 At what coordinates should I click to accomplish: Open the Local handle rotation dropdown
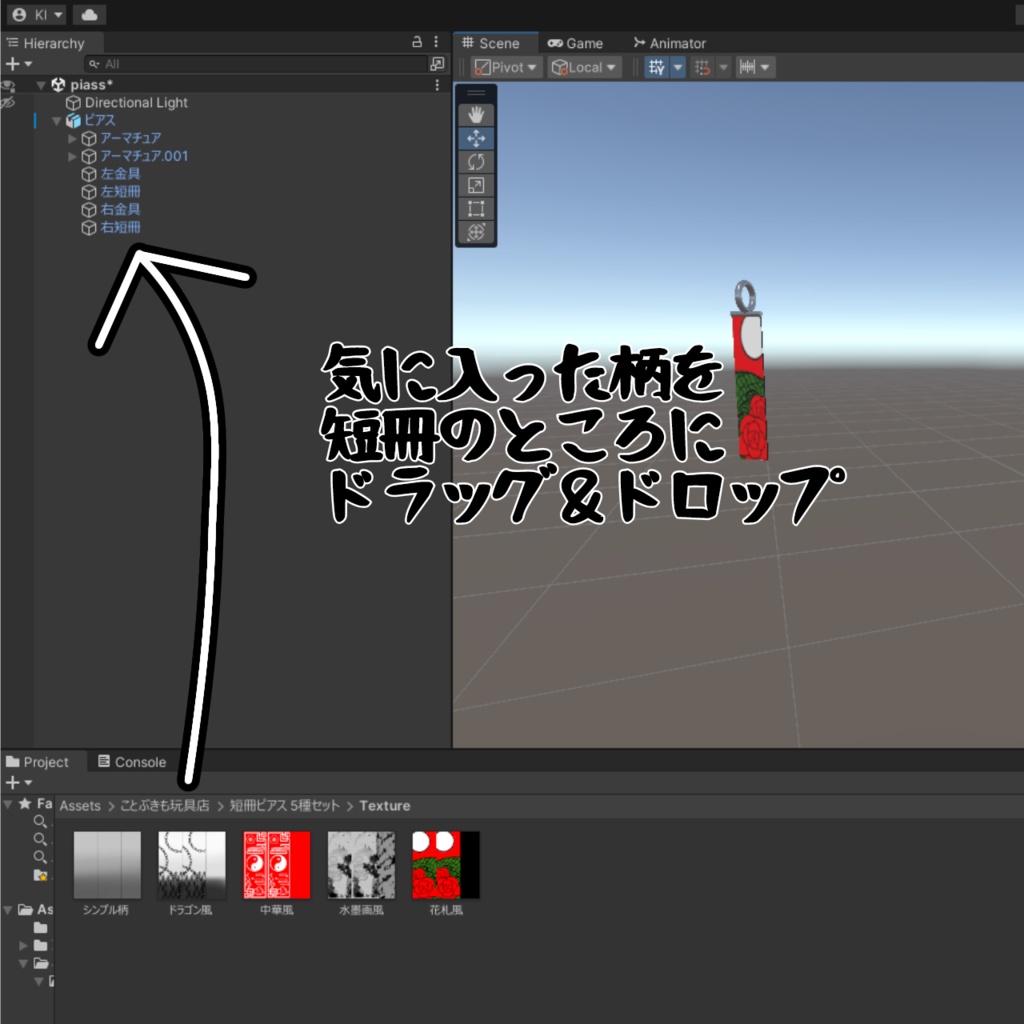point(582,67)
